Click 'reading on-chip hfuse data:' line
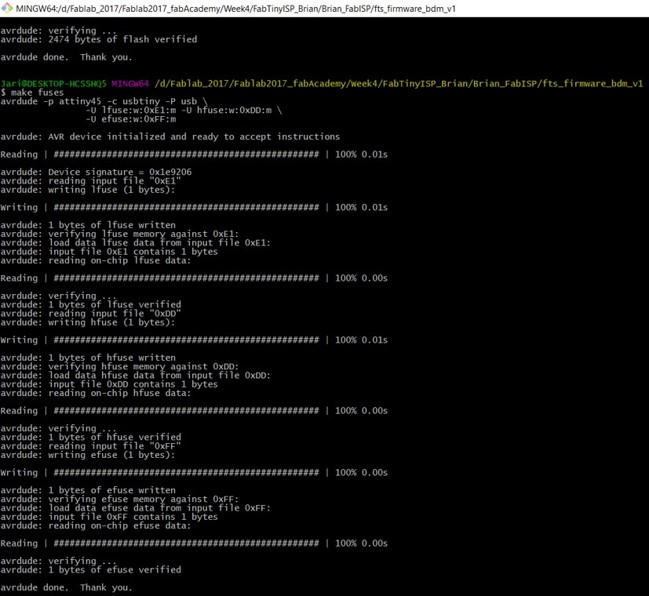The width and height of the screenshot is (649, 596). 96,393
